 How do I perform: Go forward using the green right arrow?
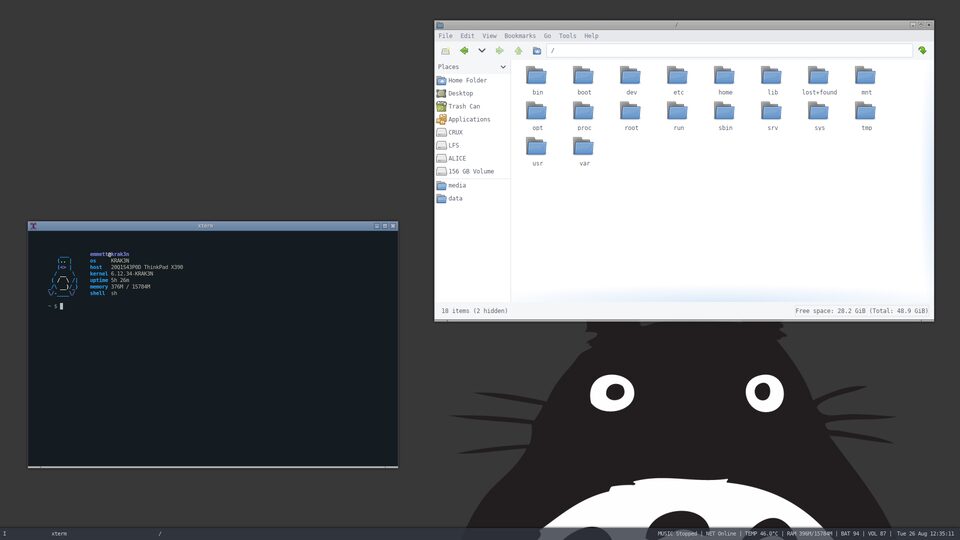coord(500,51)
